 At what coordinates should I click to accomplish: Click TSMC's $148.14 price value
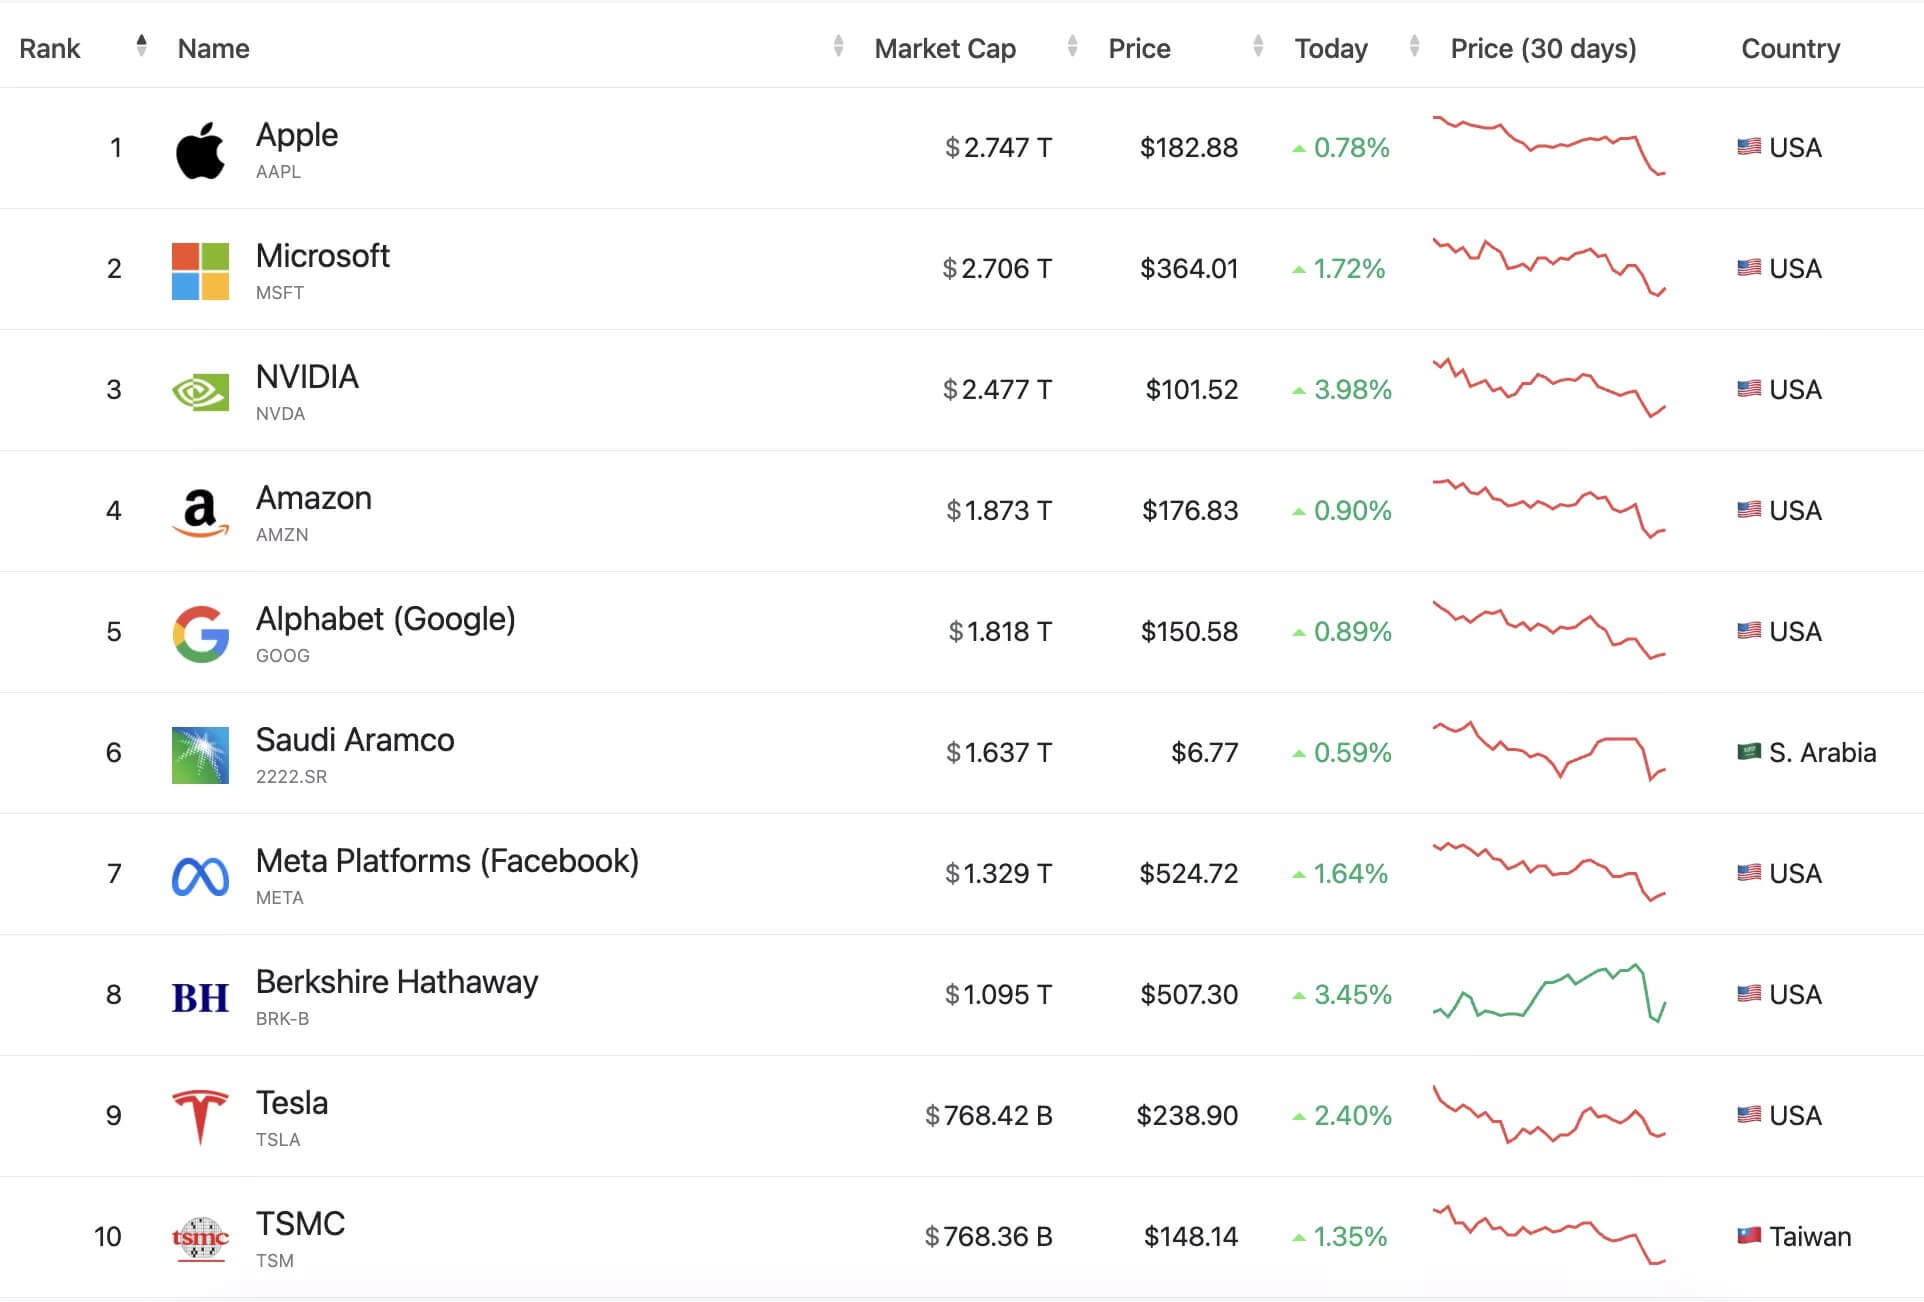click(1191, 1237)
